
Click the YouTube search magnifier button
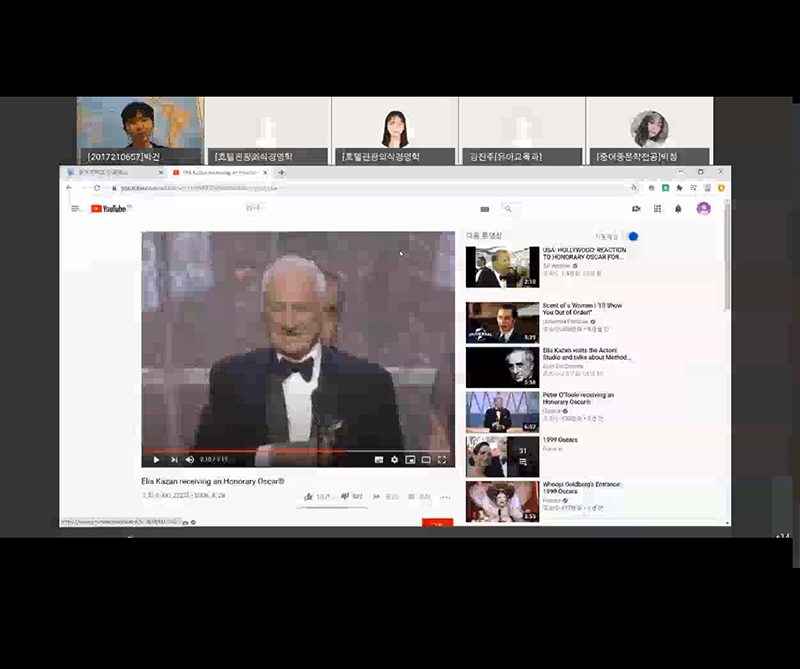[508, 209]
